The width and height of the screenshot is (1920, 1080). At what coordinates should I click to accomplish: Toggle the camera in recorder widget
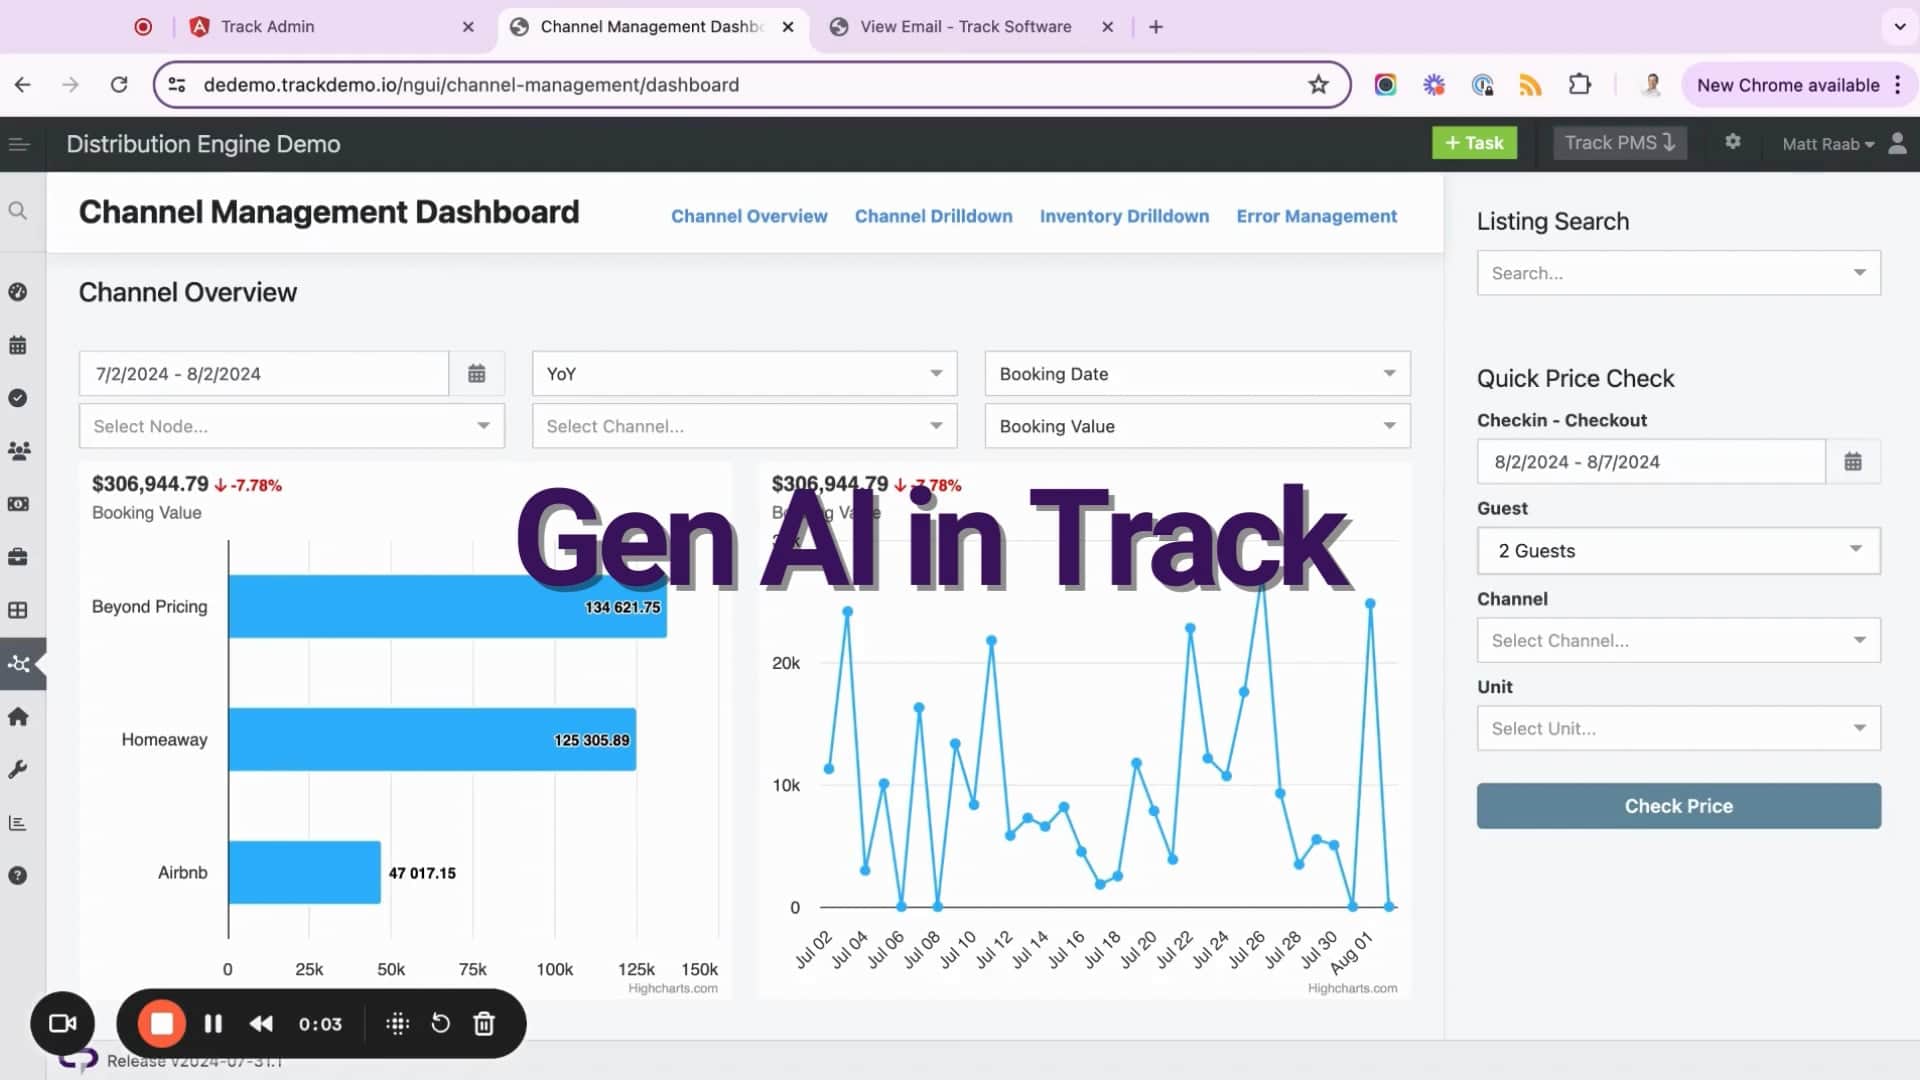click(63, 1023)
